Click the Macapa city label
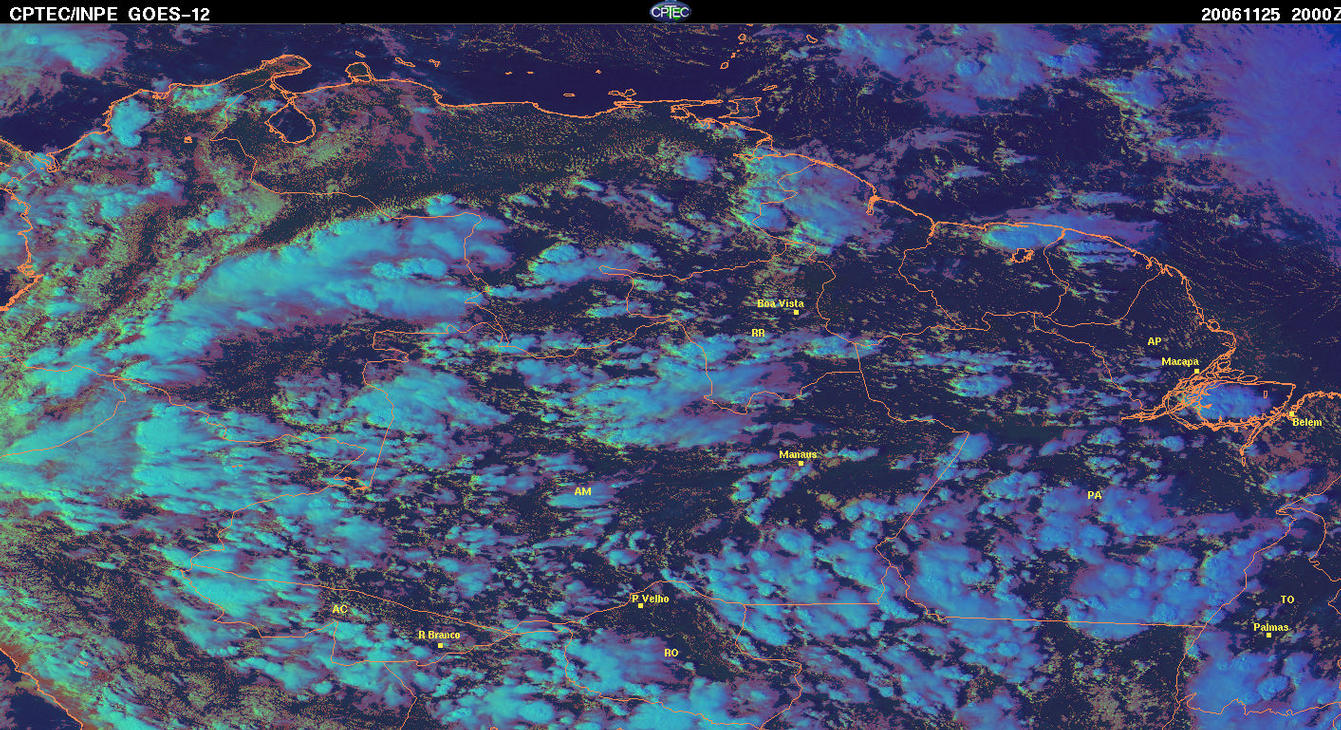Screen dimensions: 1341x730 (x=1180, y=362)
